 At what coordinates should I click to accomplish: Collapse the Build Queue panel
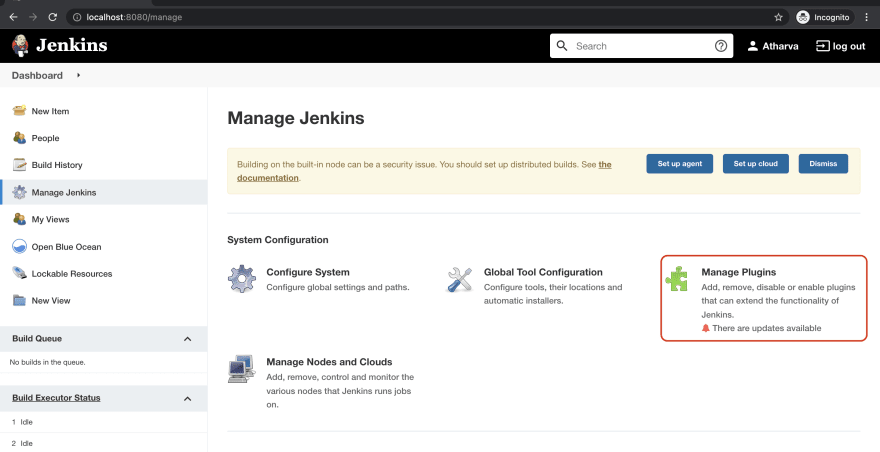[187, 339]
